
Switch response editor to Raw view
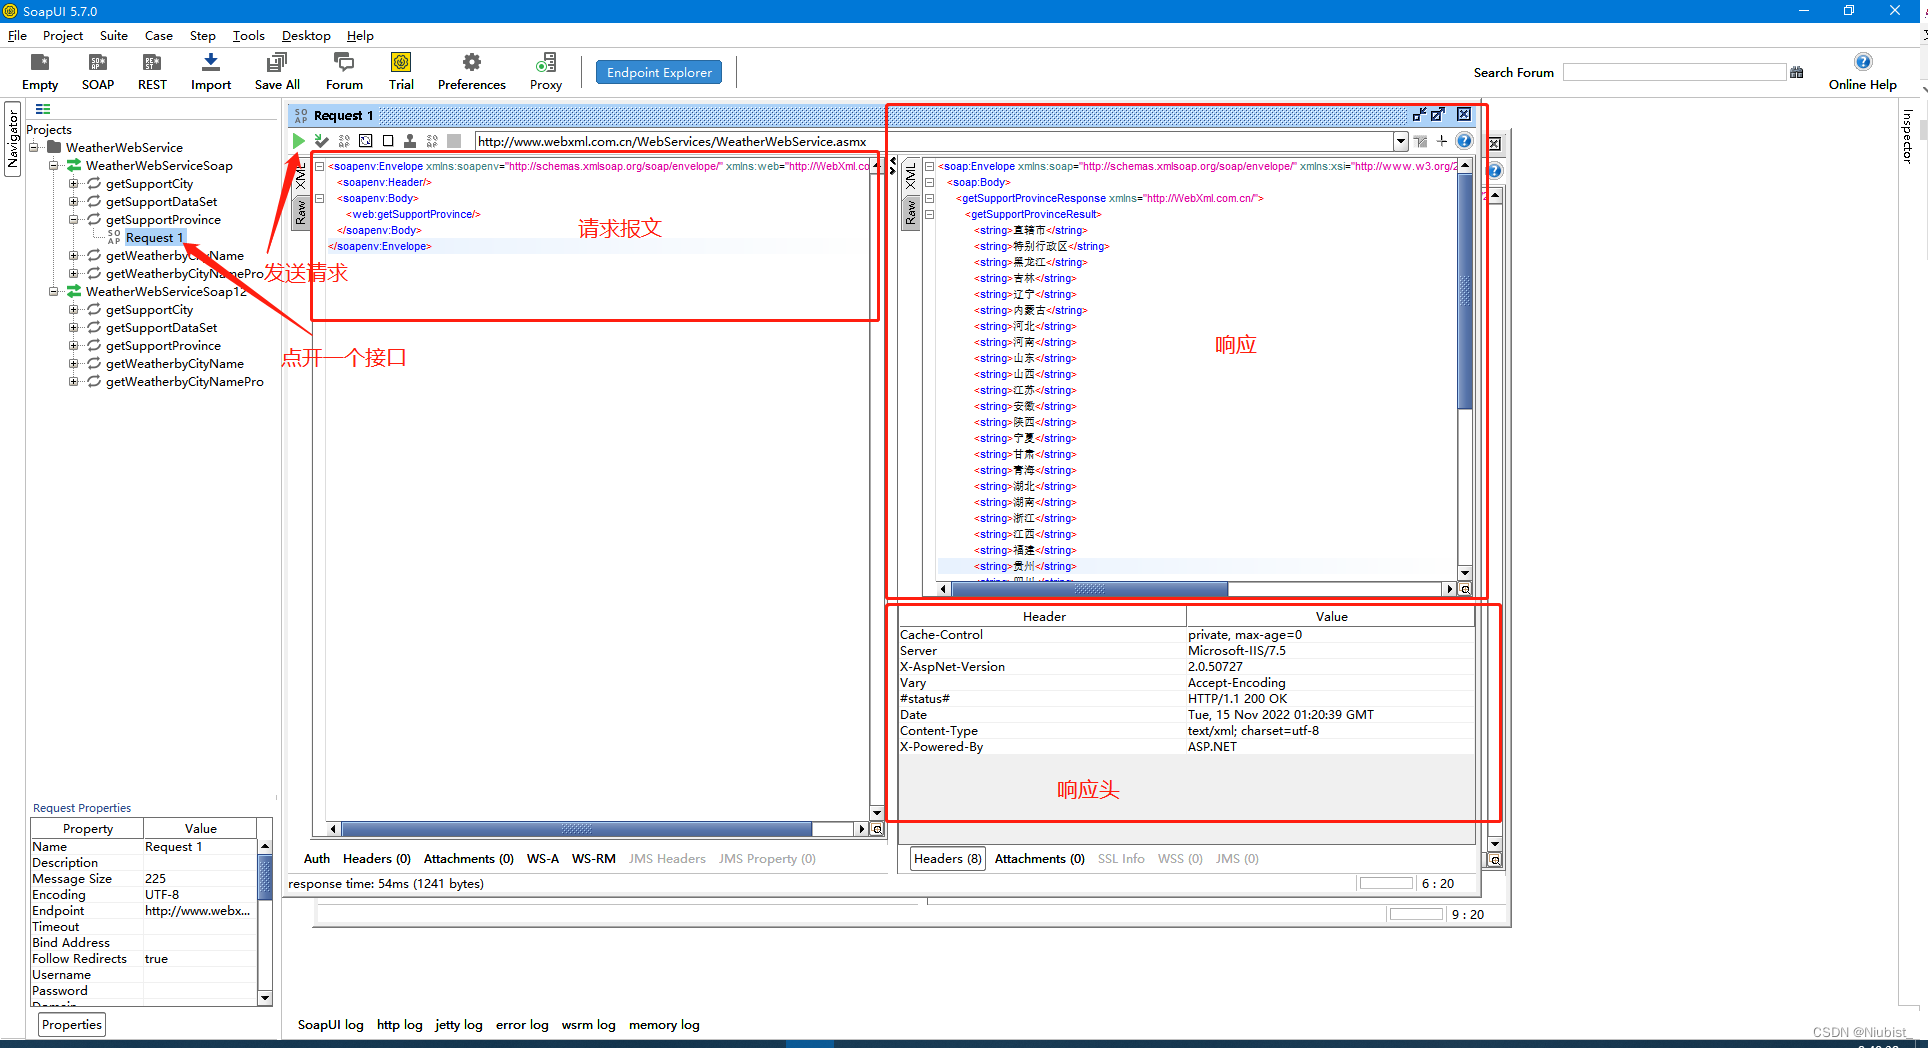911,212
